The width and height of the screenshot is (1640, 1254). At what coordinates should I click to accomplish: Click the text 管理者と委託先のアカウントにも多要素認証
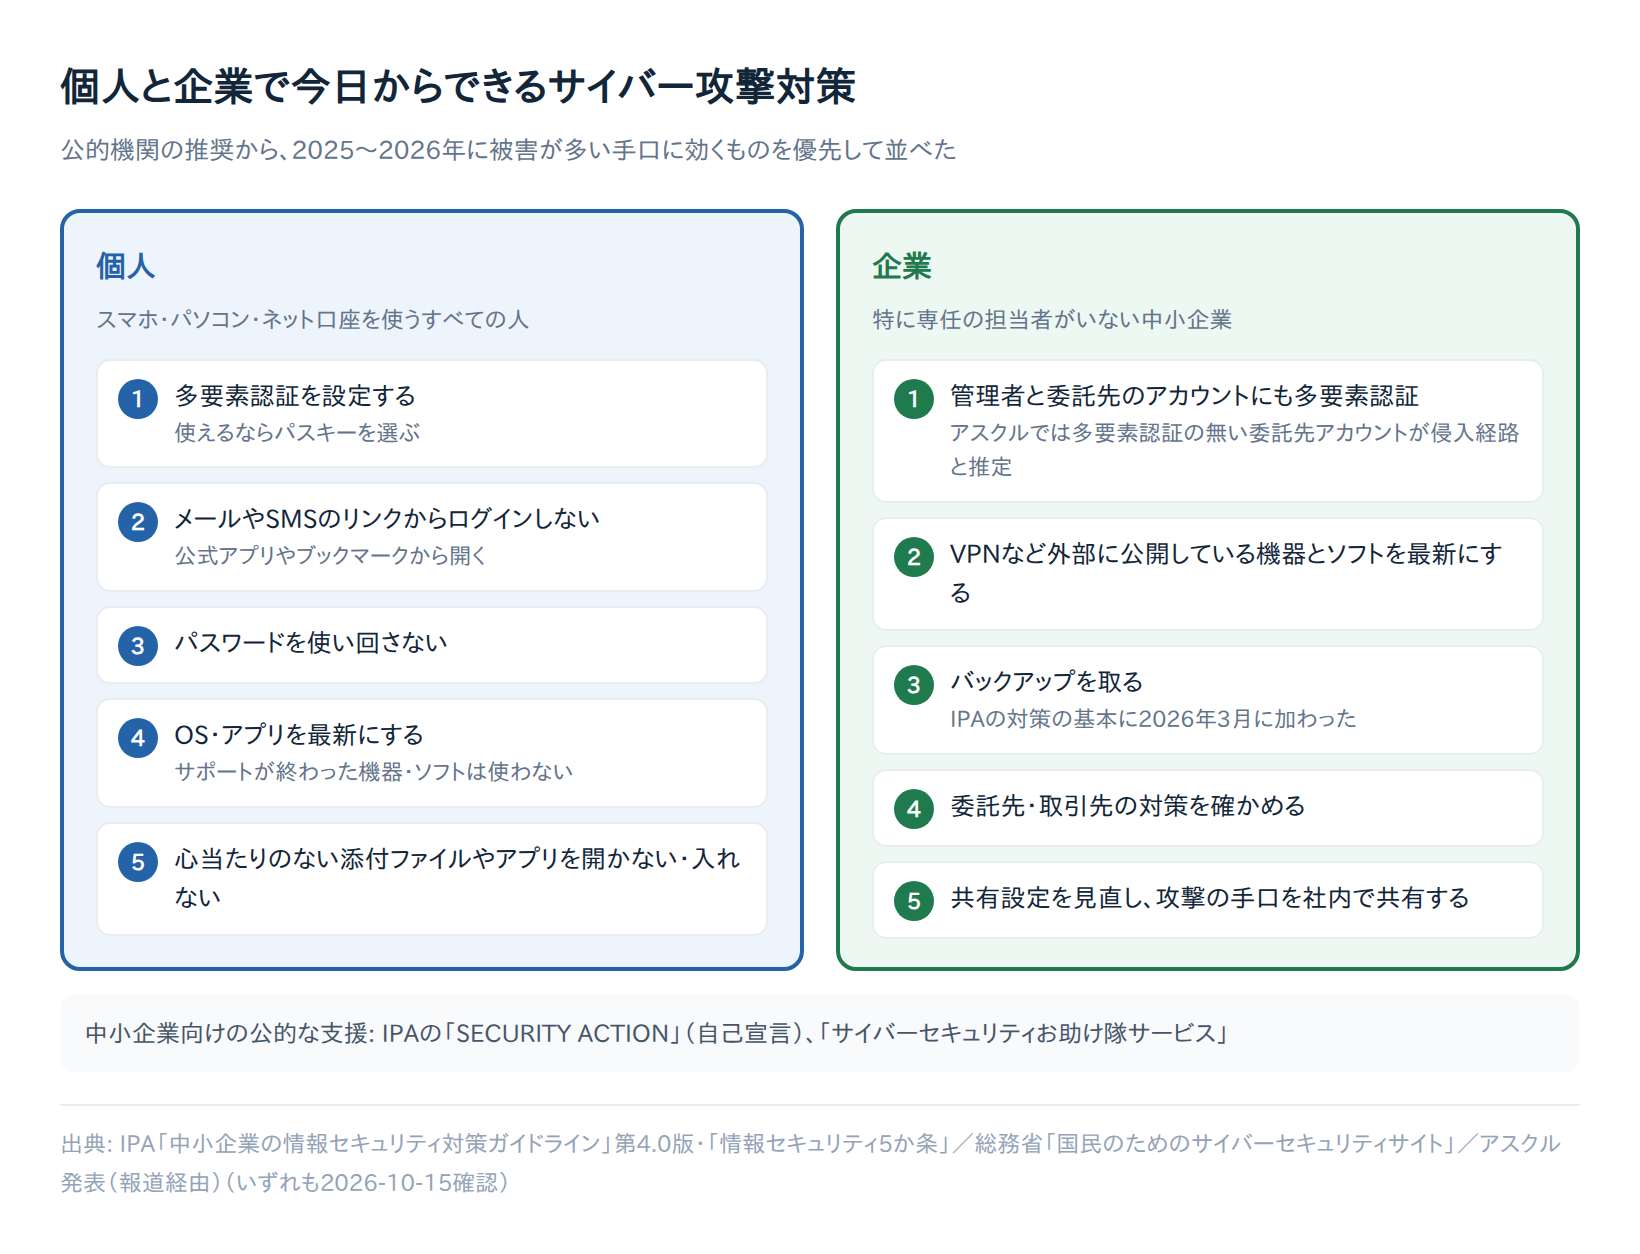pyautogui.click(x=1184, y=396)
